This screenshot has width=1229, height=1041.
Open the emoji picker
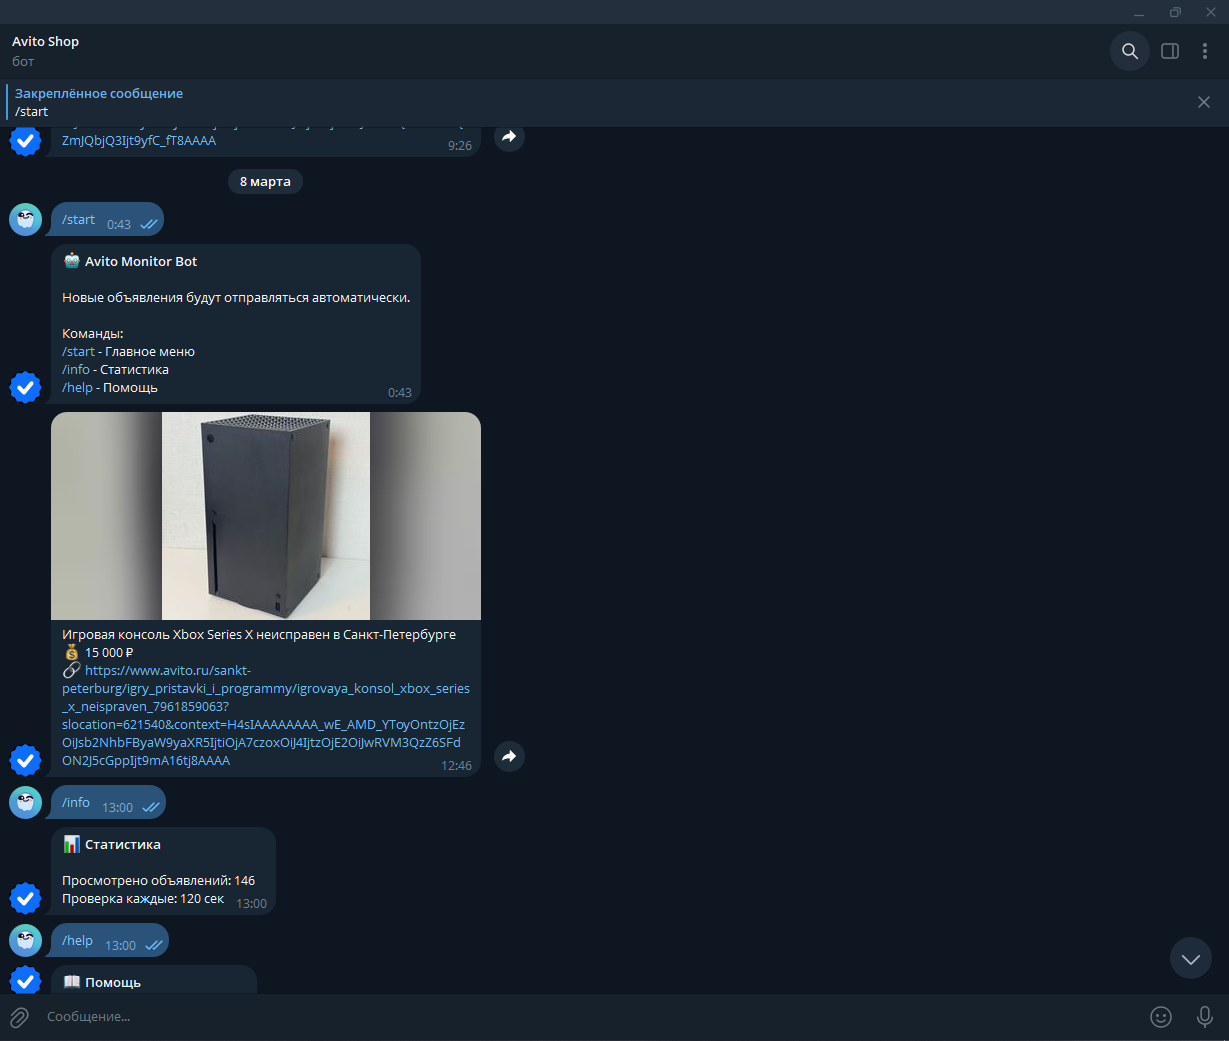tap(1161, 1017)
